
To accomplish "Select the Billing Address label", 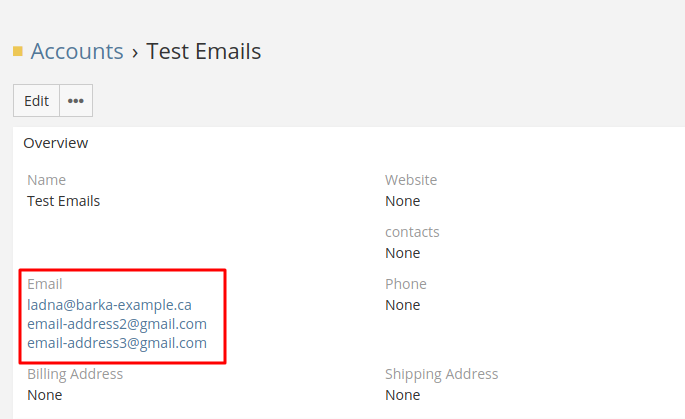I will (75, 374).
